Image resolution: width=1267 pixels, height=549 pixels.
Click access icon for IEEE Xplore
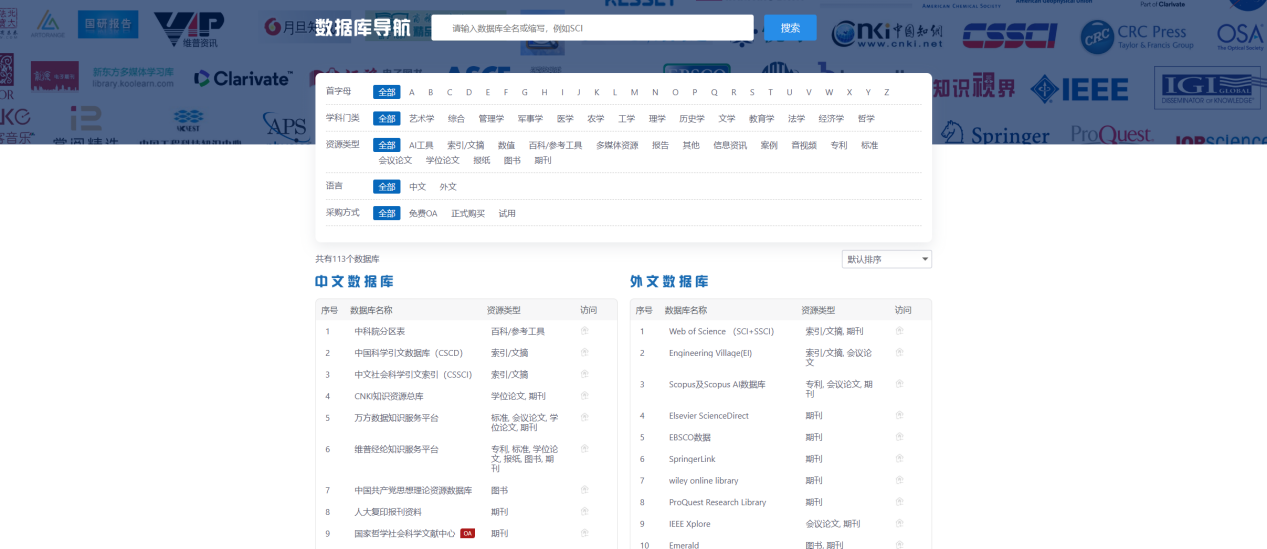[900, 524]
